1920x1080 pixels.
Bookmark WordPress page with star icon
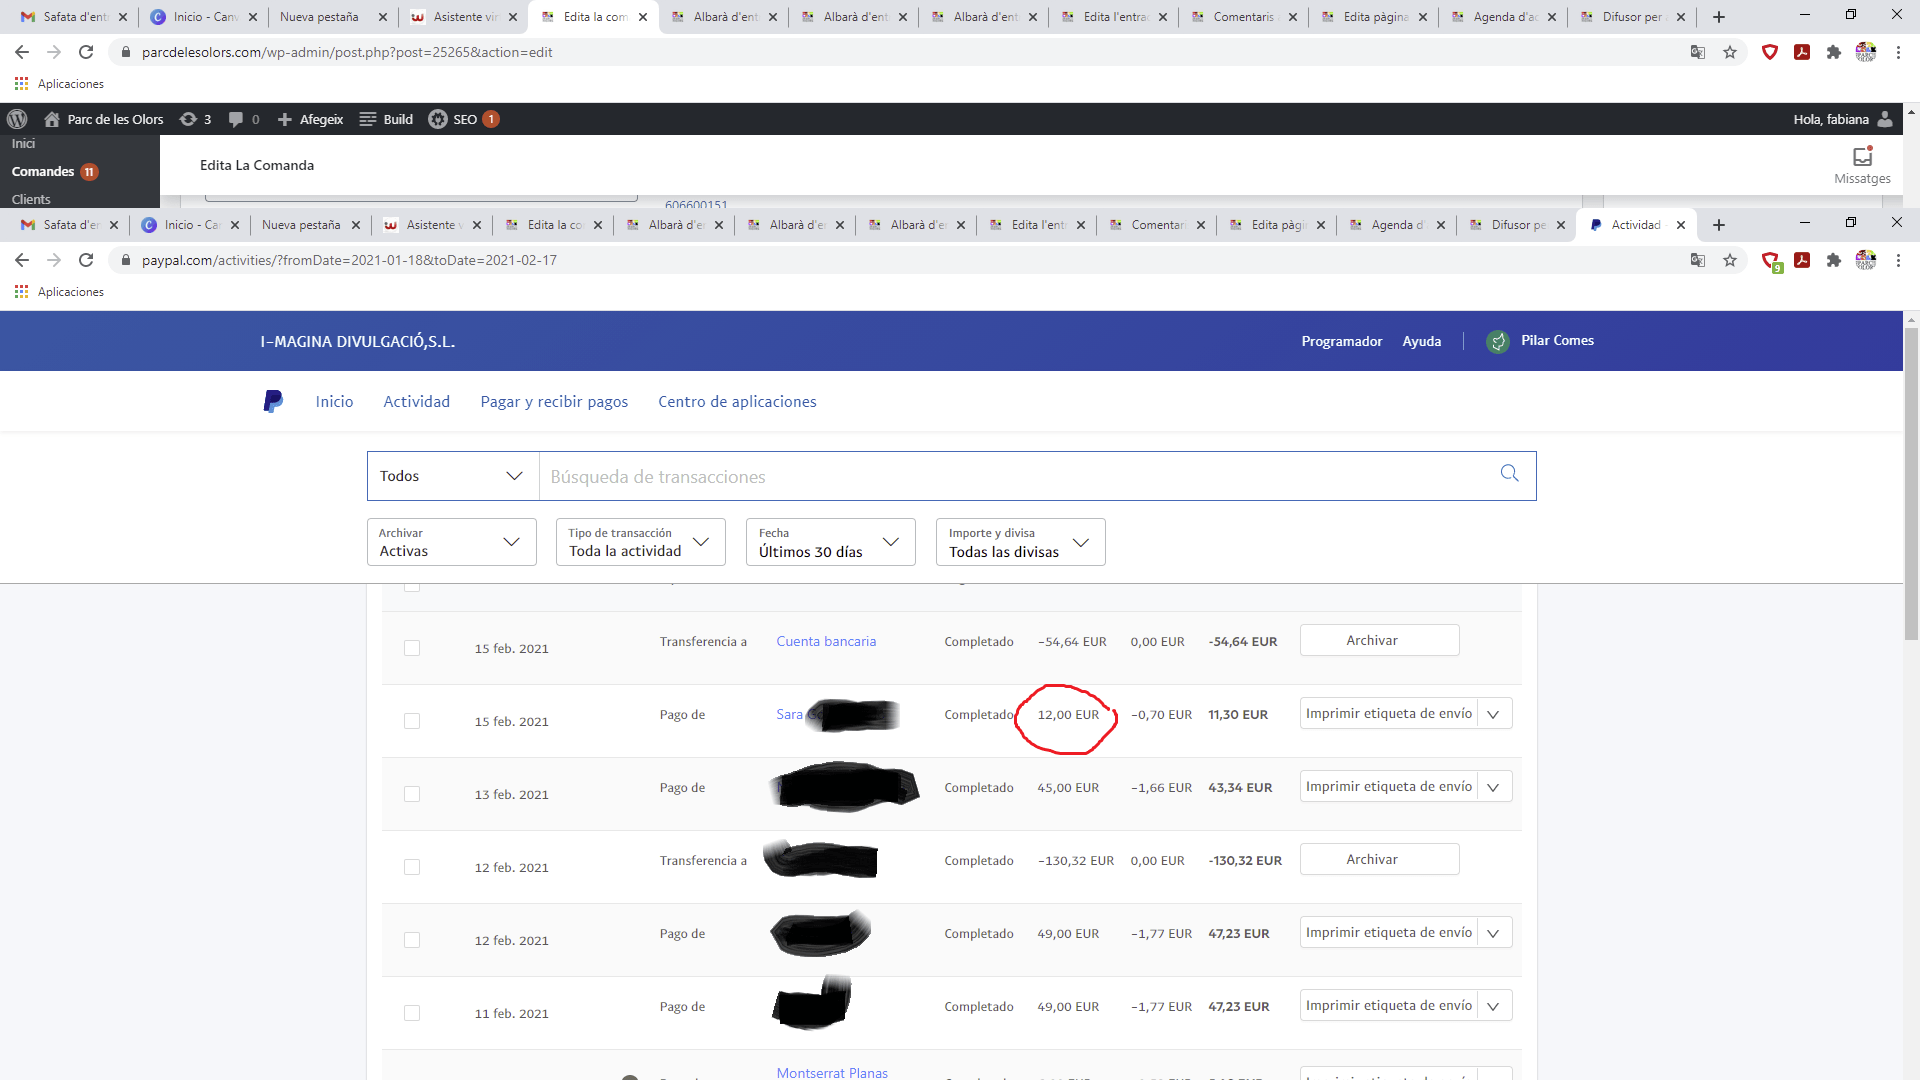coord(1730,52)
